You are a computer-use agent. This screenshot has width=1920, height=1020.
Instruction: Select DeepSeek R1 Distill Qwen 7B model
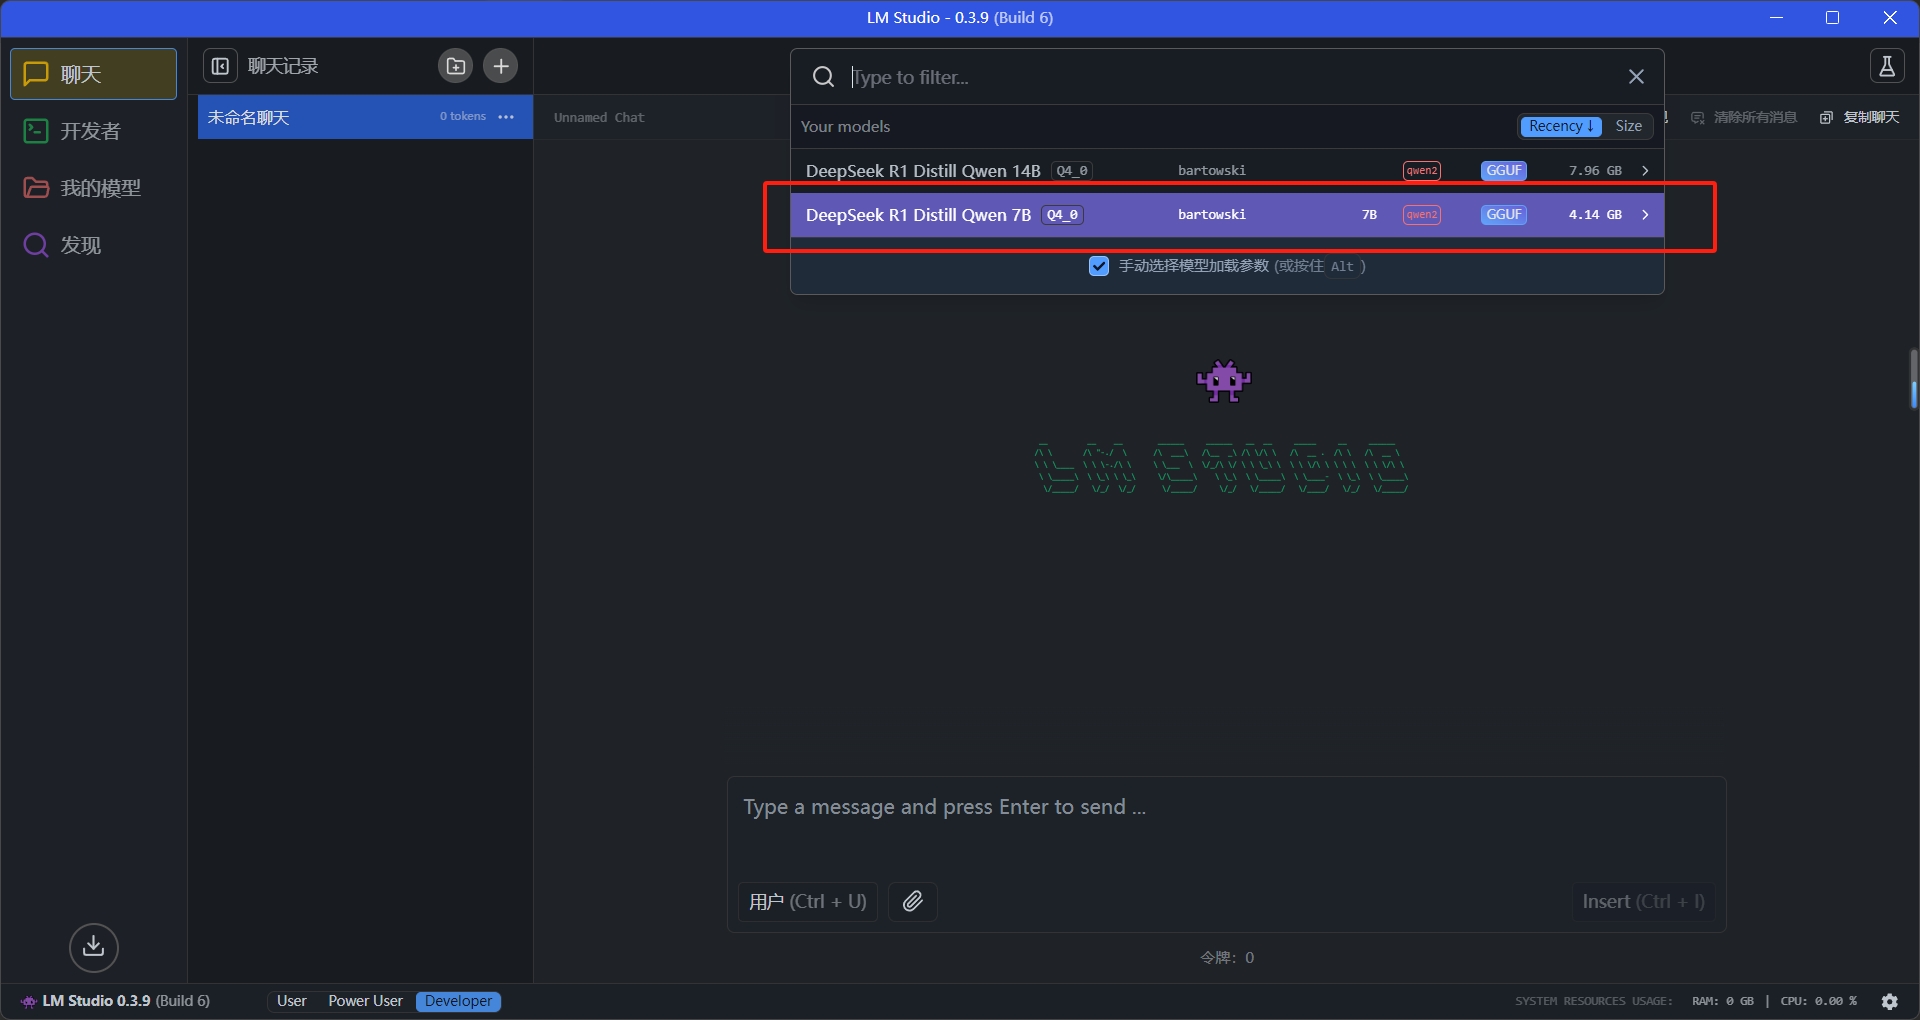point(1227,215)
